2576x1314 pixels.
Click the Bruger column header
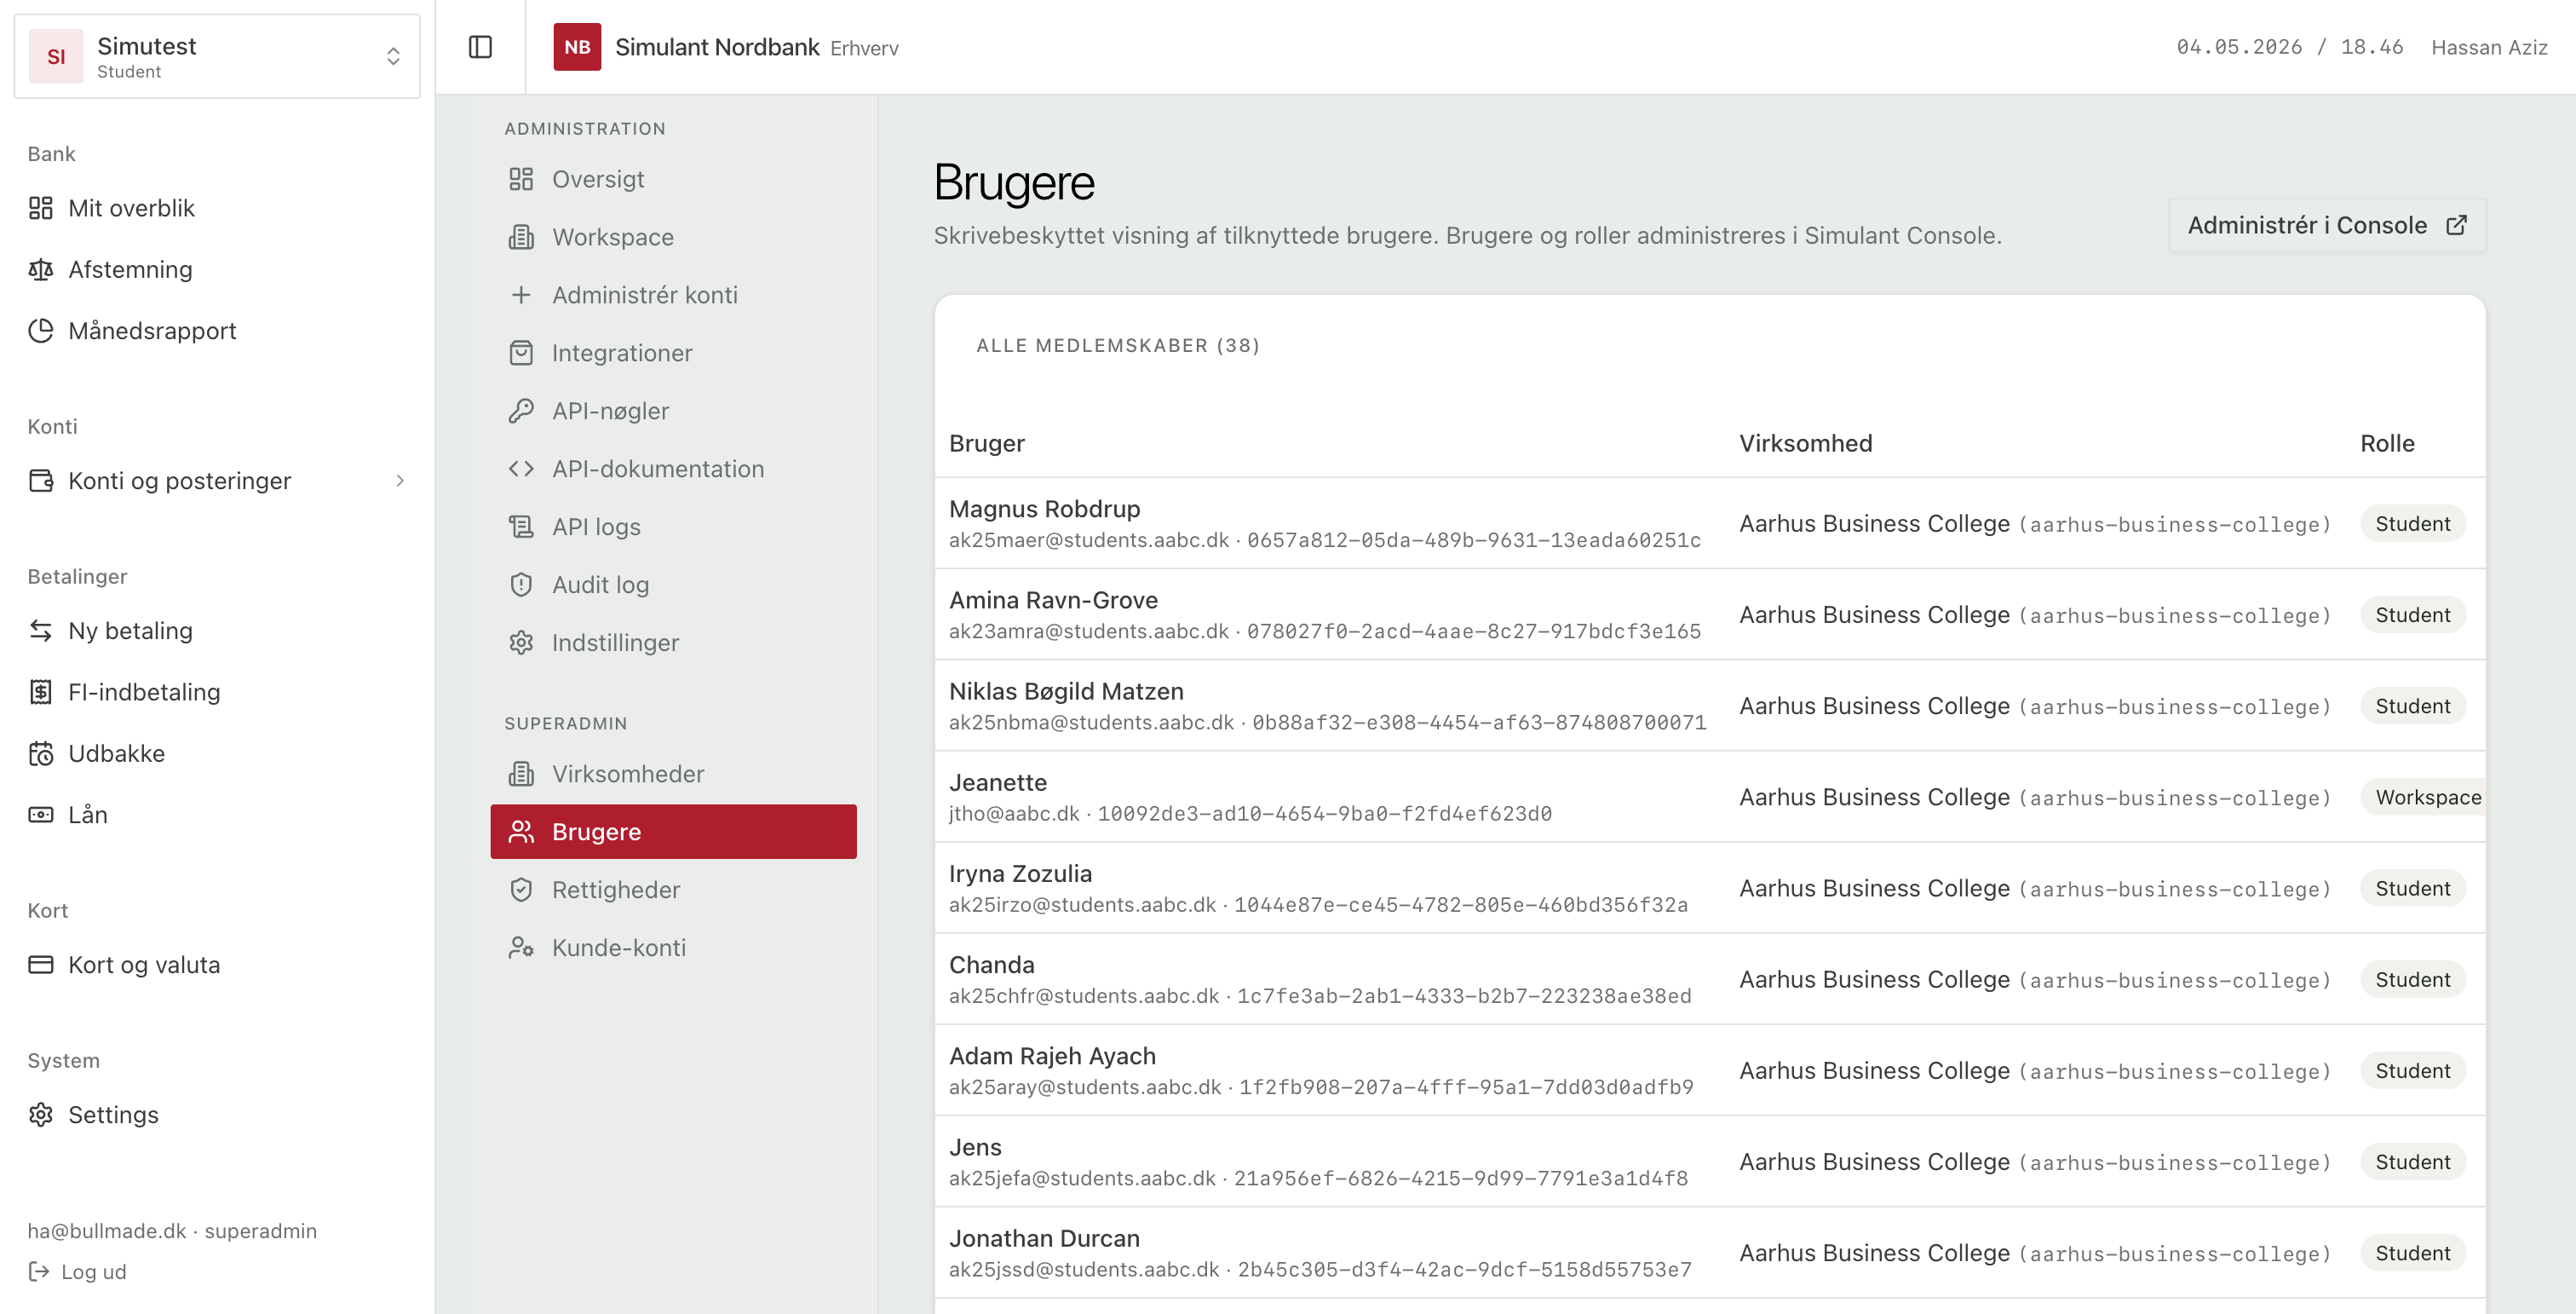[987, 443]
